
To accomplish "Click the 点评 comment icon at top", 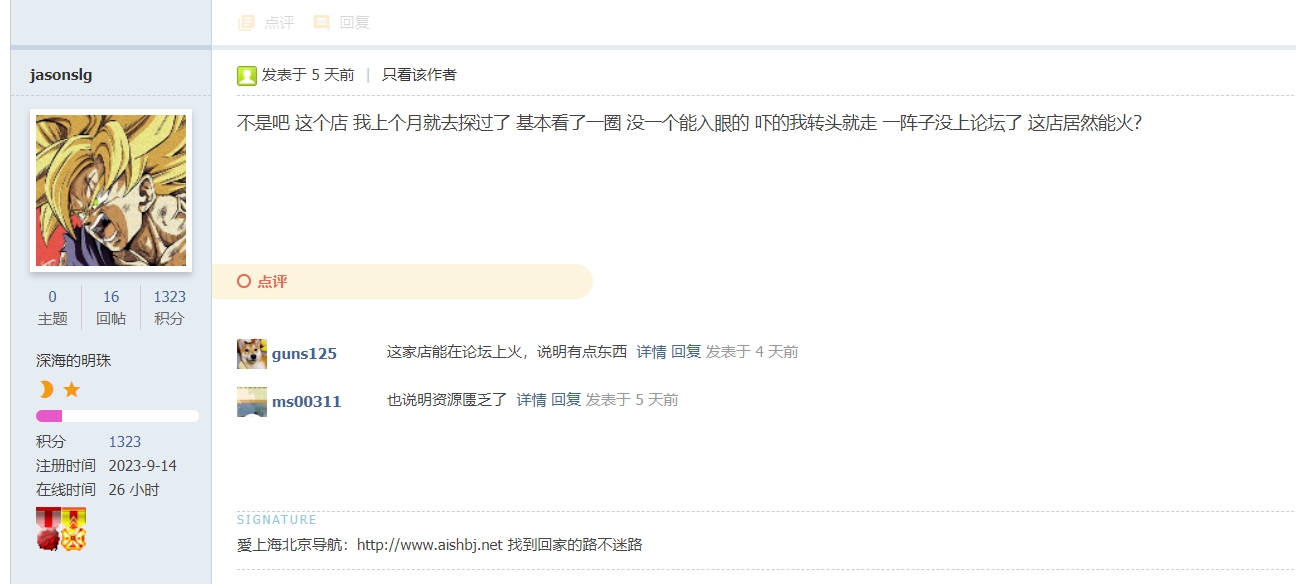I will [x=246, y=22].
